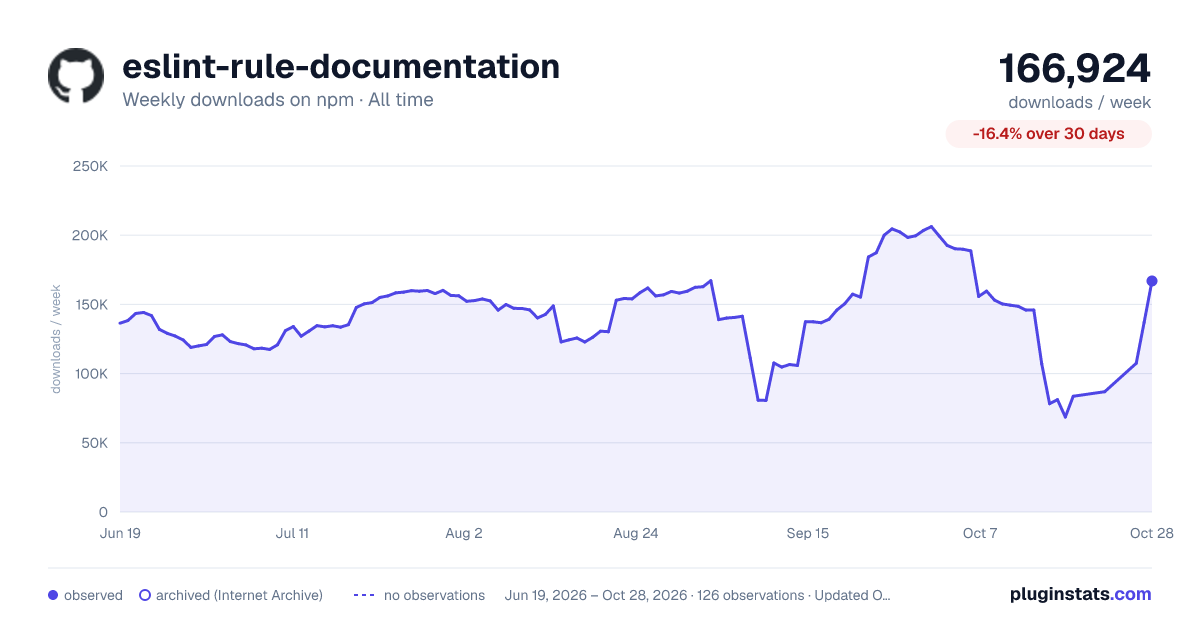Click the 250K y-axis label
Screen dimensions: 1200x630
91,166
